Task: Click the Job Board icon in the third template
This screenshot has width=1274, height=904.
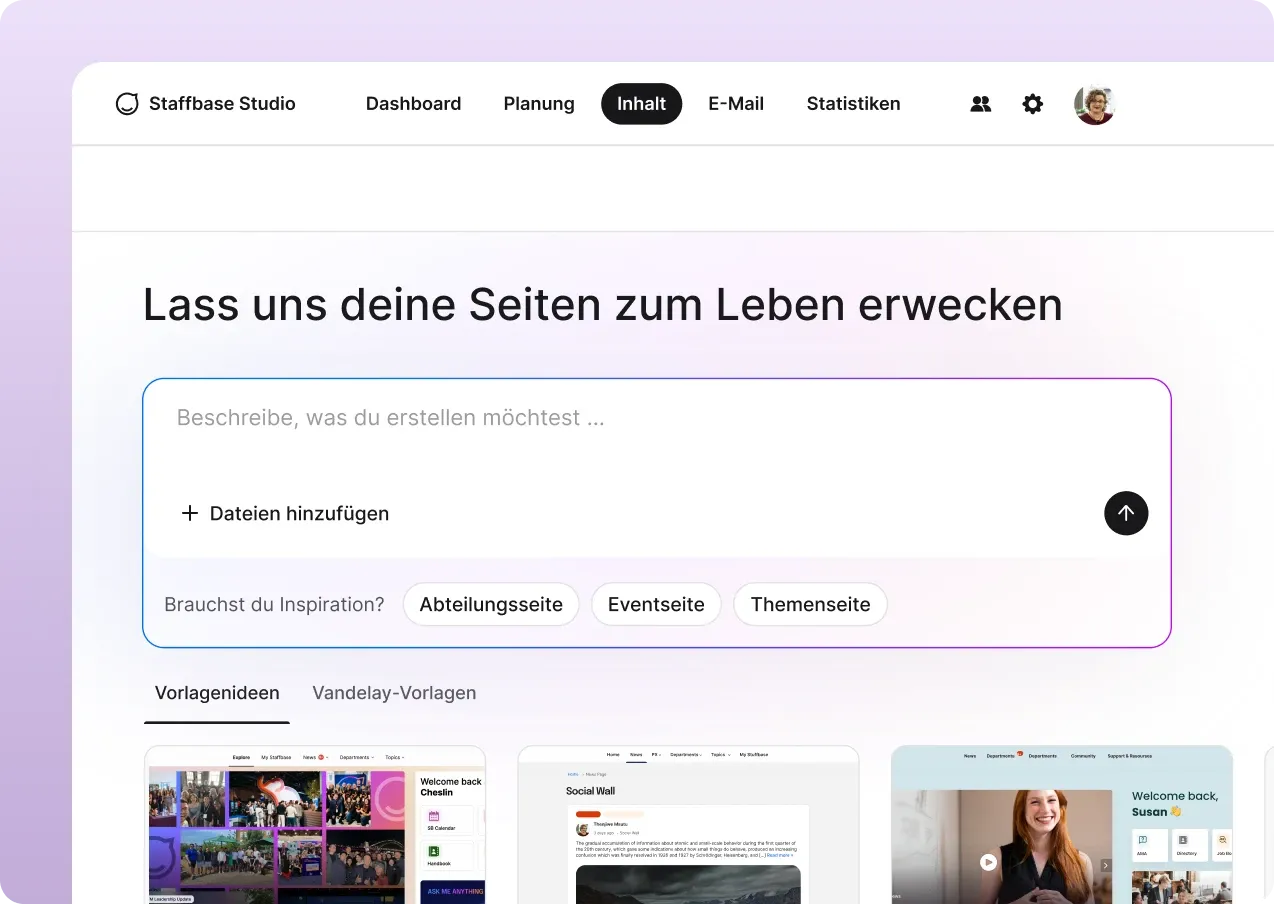Action: pos(1222,841)
